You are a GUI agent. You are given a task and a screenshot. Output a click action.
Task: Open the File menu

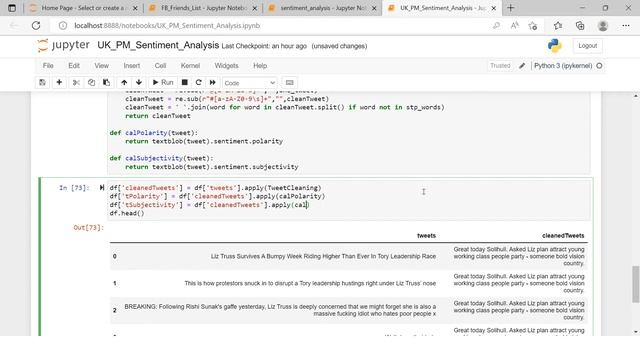(48, 66)
